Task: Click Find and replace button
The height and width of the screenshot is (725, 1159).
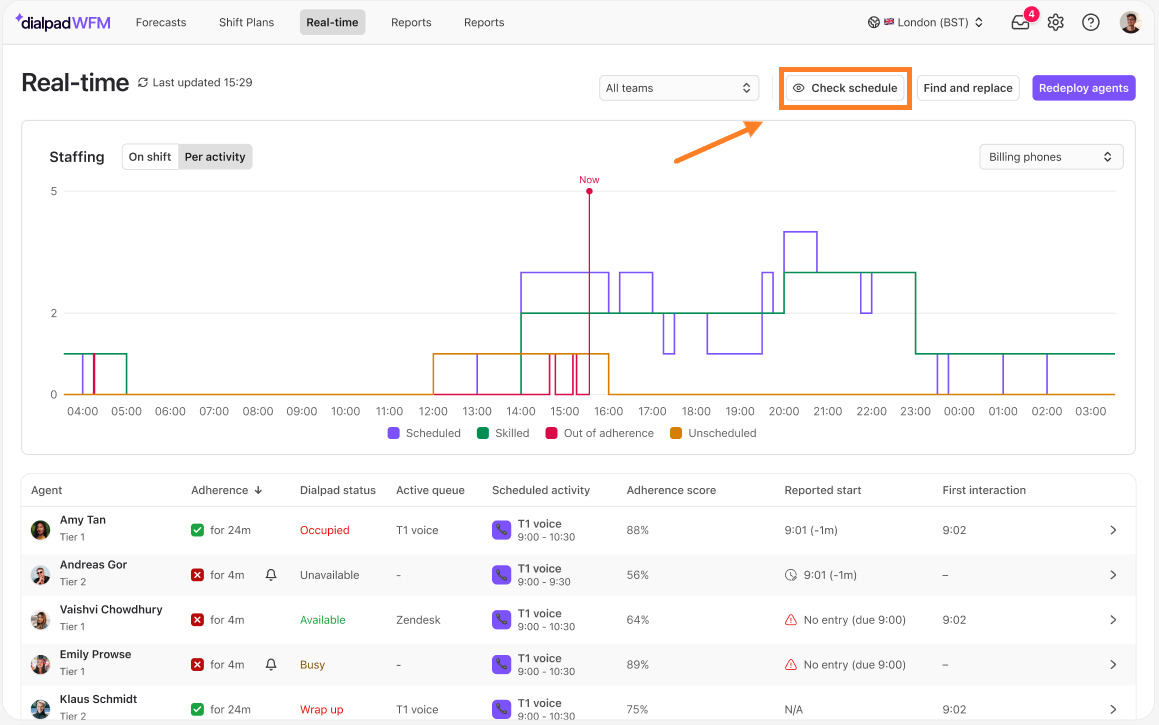Action: 968,88
